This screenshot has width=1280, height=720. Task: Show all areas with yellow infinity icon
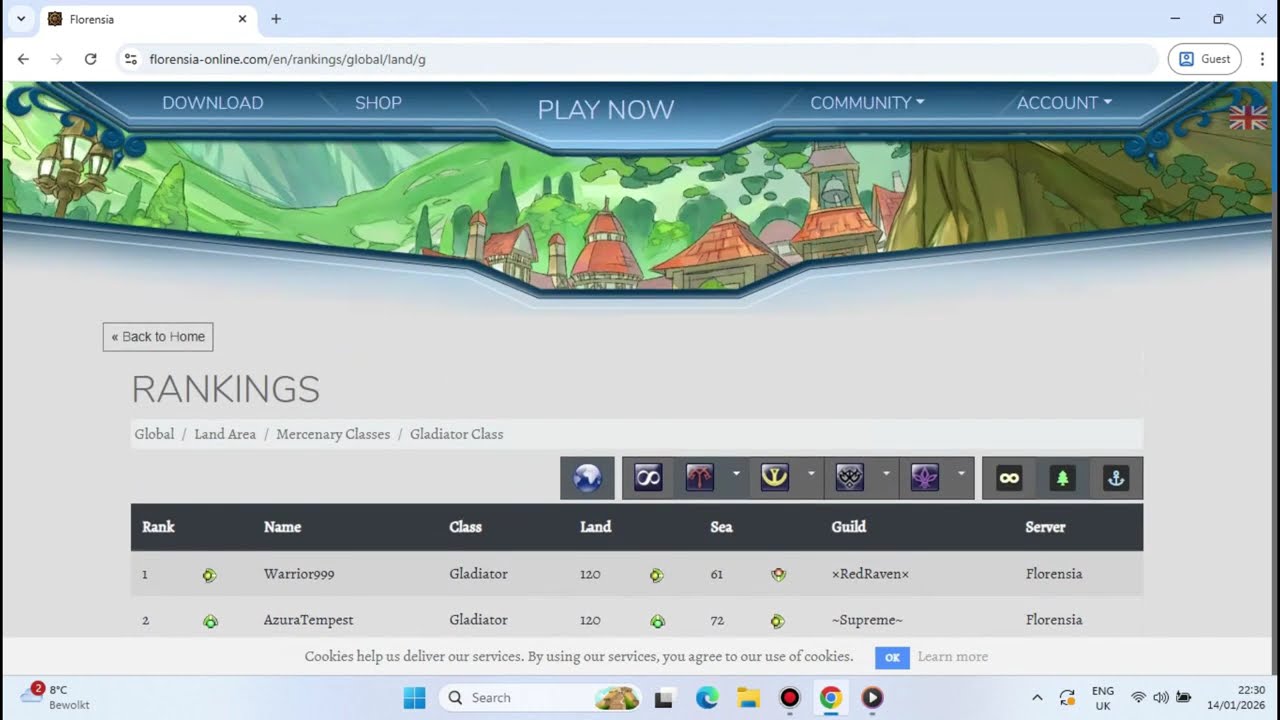point(1009,478)
